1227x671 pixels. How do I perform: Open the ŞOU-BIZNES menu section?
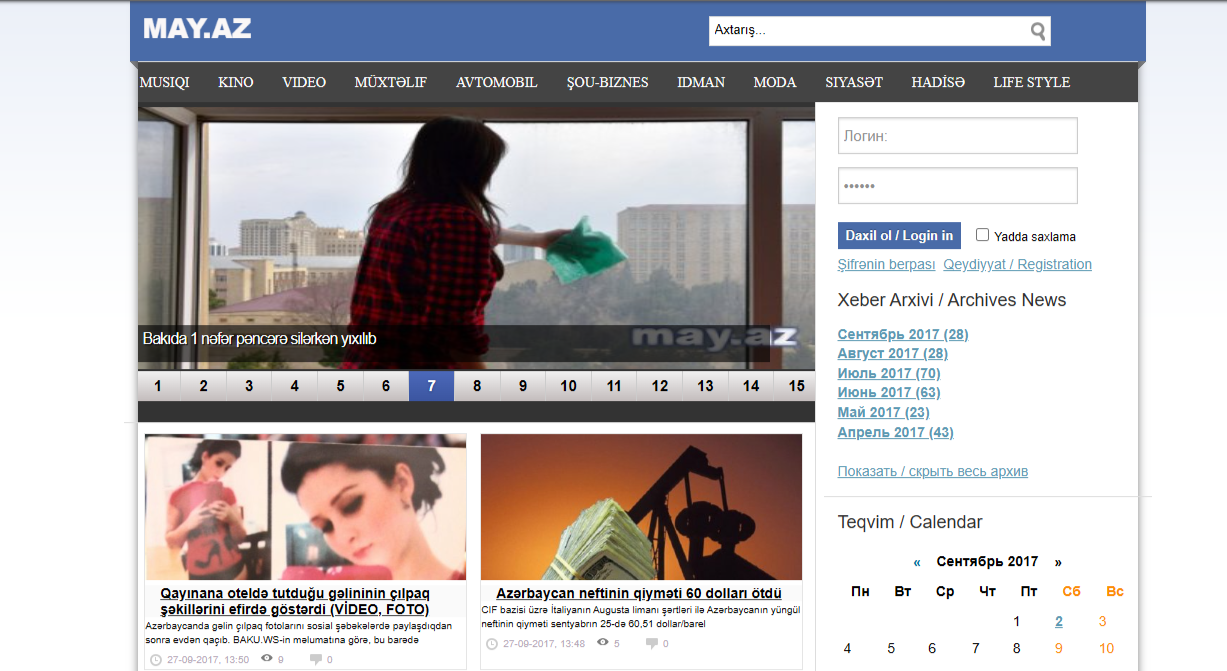tap(607, 82)
